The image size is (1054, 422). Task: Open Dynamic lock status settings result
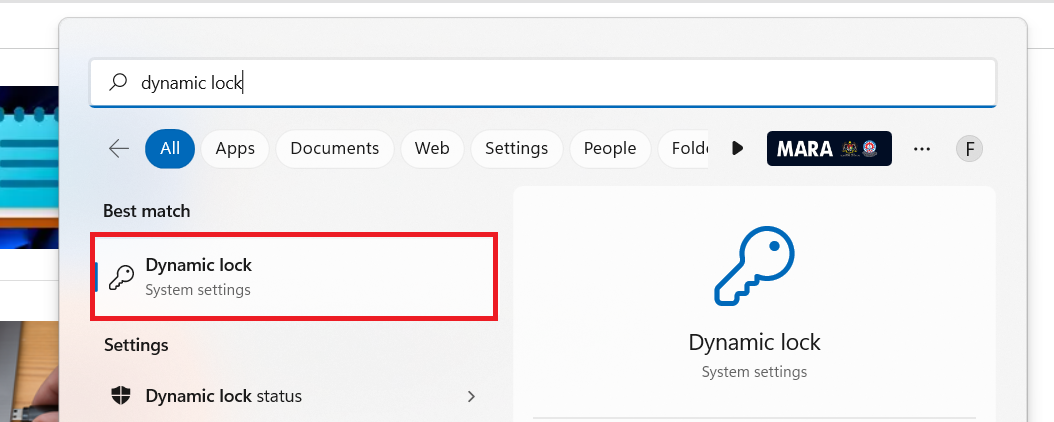click(x=290, y=396)
